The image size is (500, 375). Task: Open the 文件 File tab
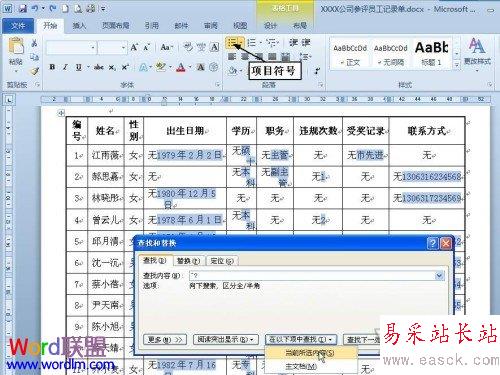18,25
